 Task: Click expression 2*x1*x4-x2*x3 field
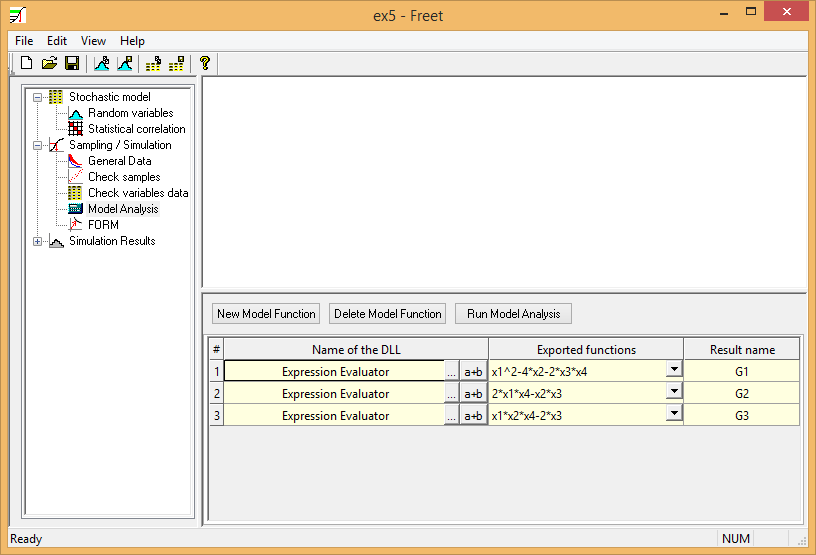577,394
